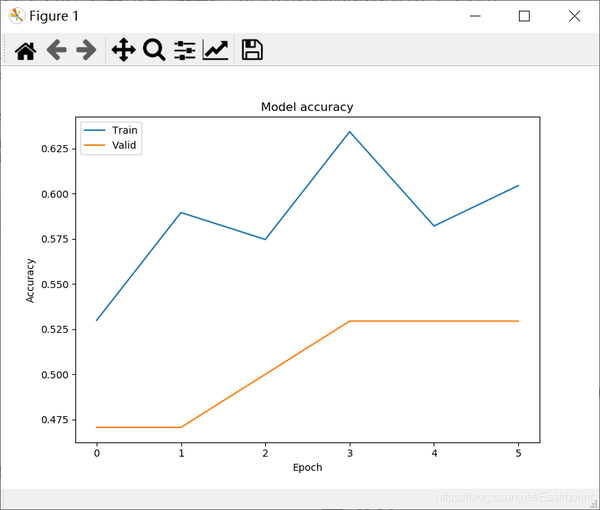
Task: Maximize the Figure 1 window
Action: [x=524, y=16]
